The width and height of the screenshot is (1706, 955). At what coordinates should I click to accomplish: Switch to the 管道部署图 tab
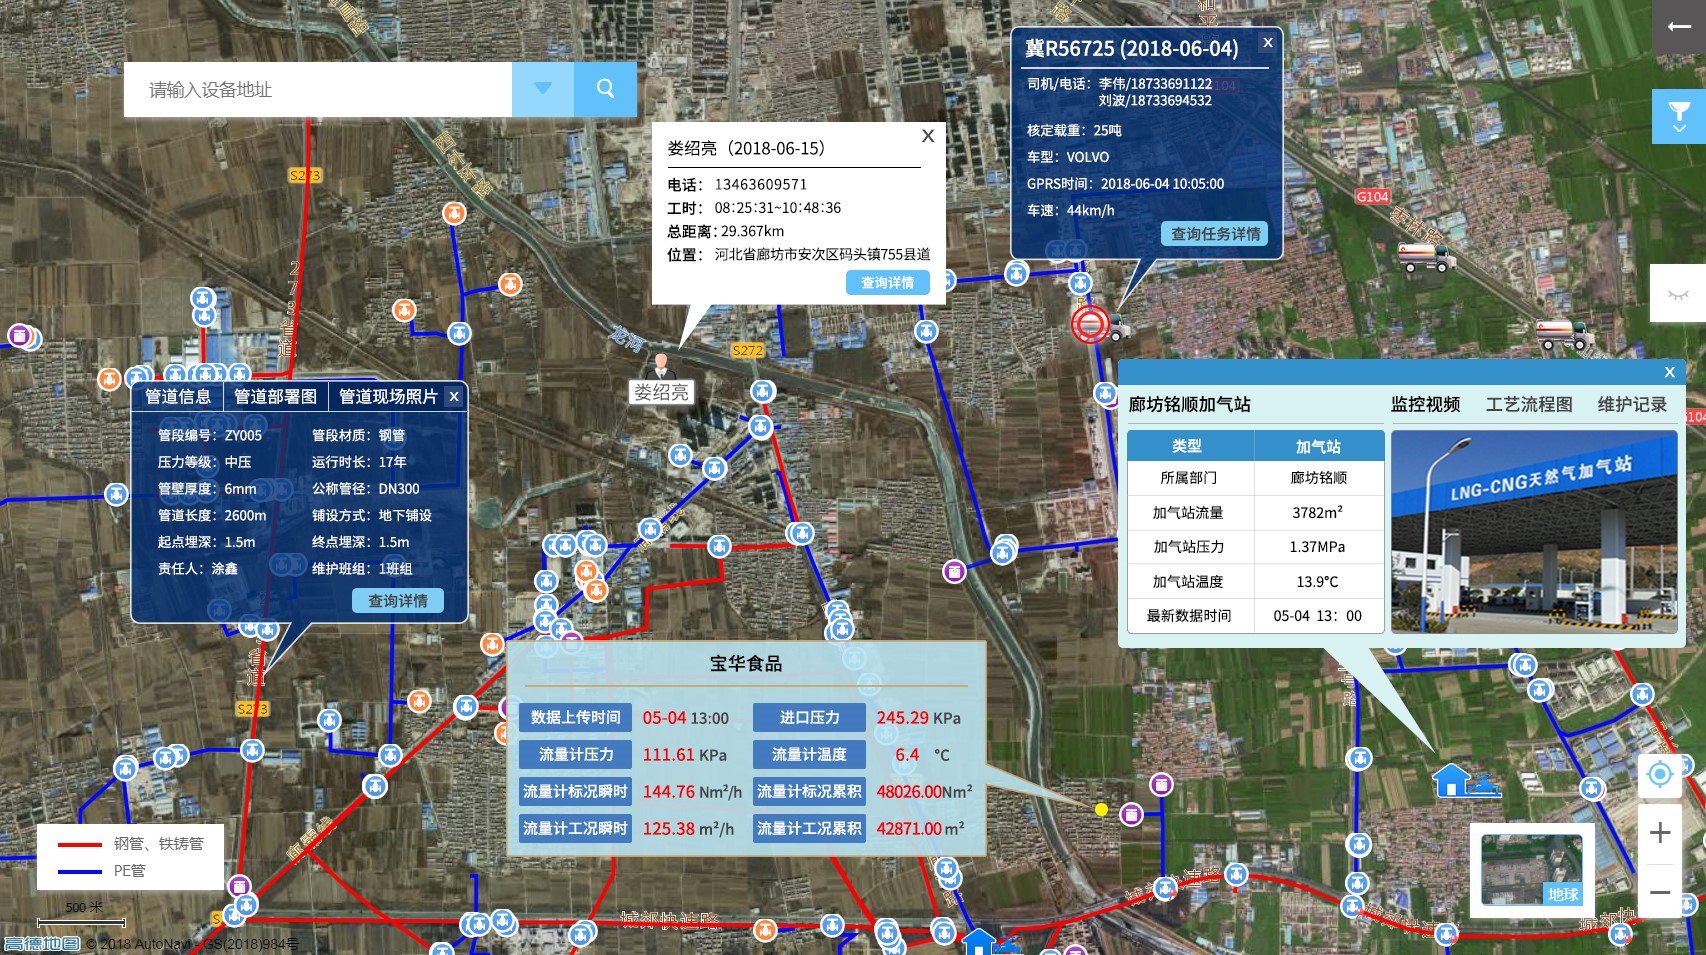pyautogui.click(x=275, y=397)
